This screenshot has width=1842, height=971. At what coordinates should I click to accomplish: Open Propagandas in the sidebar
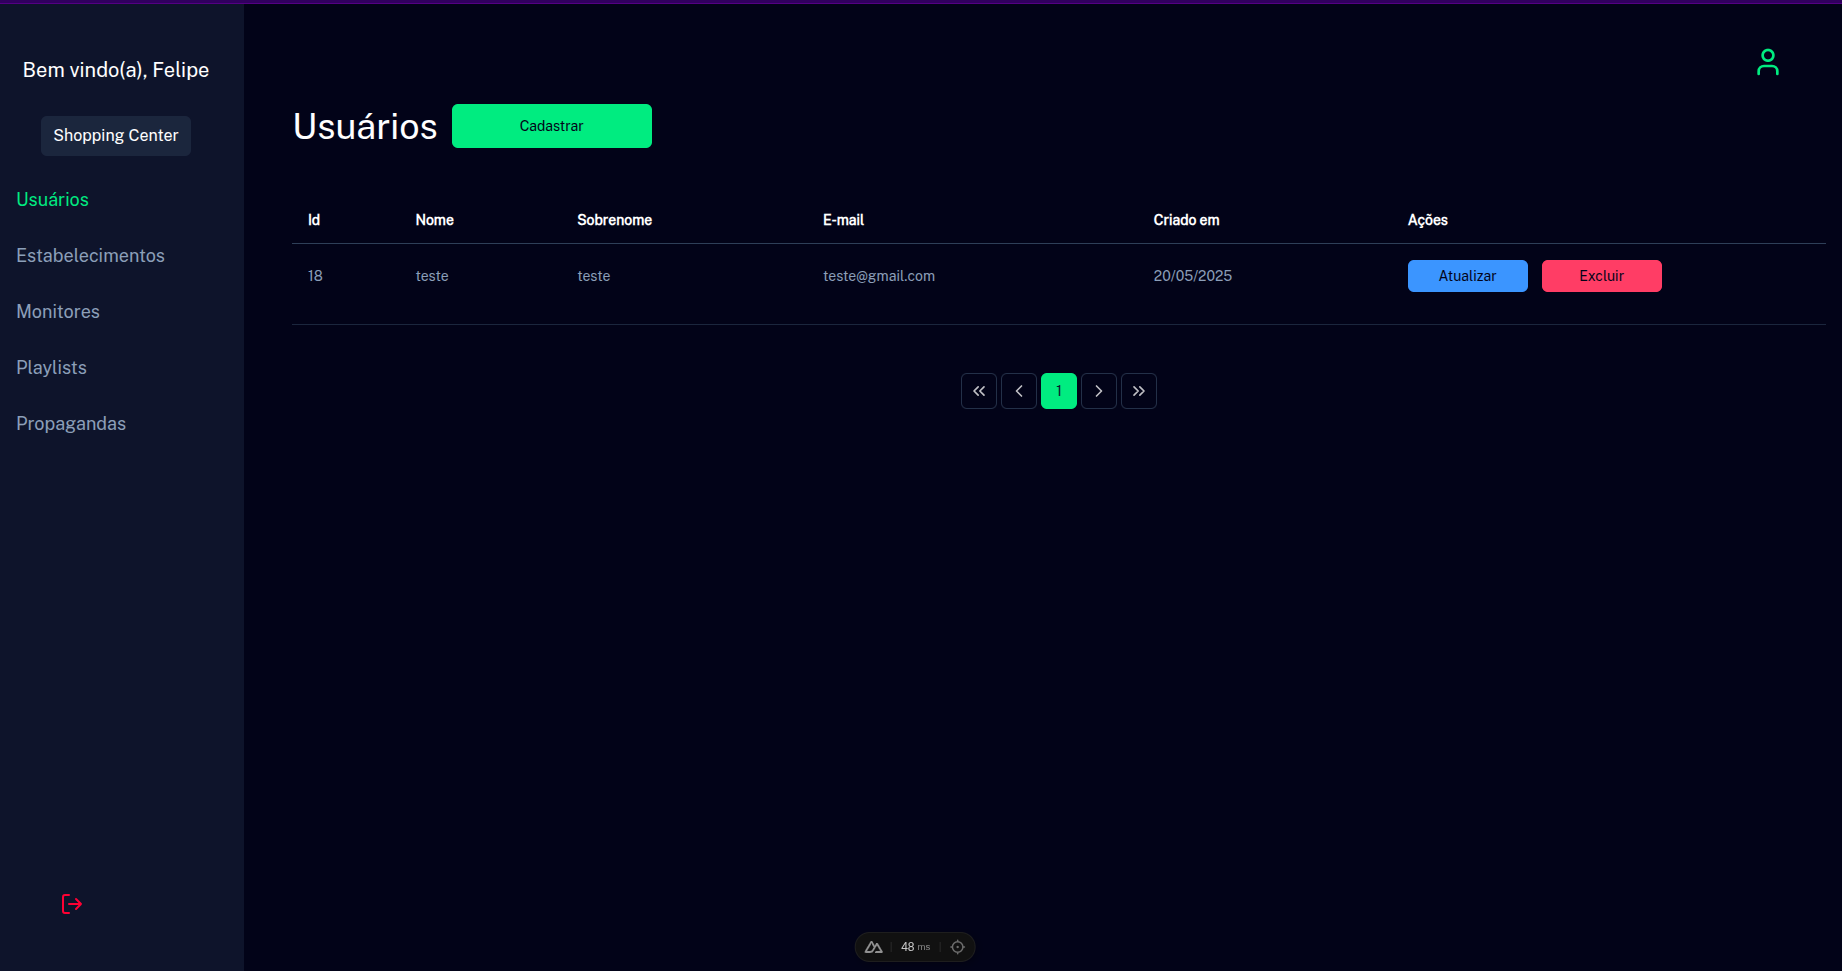71,423
